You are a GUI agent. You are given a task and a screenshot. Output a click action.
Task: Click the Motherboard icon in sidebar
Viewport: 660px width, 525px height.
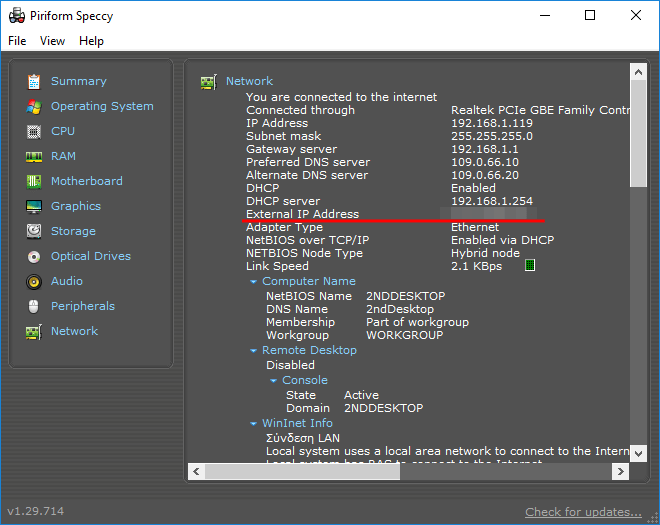pyautogui.click(x=34, y=181)
